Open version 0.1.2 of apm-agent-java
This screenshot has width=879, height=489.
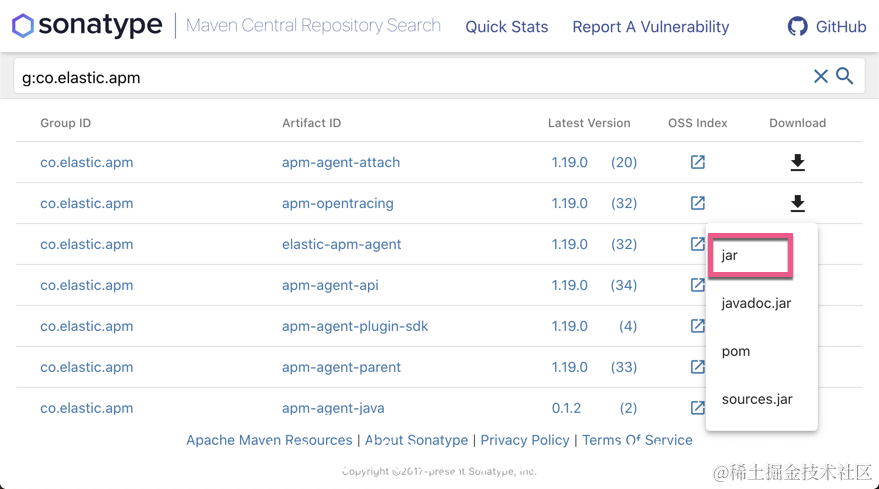tap(566, 408)
